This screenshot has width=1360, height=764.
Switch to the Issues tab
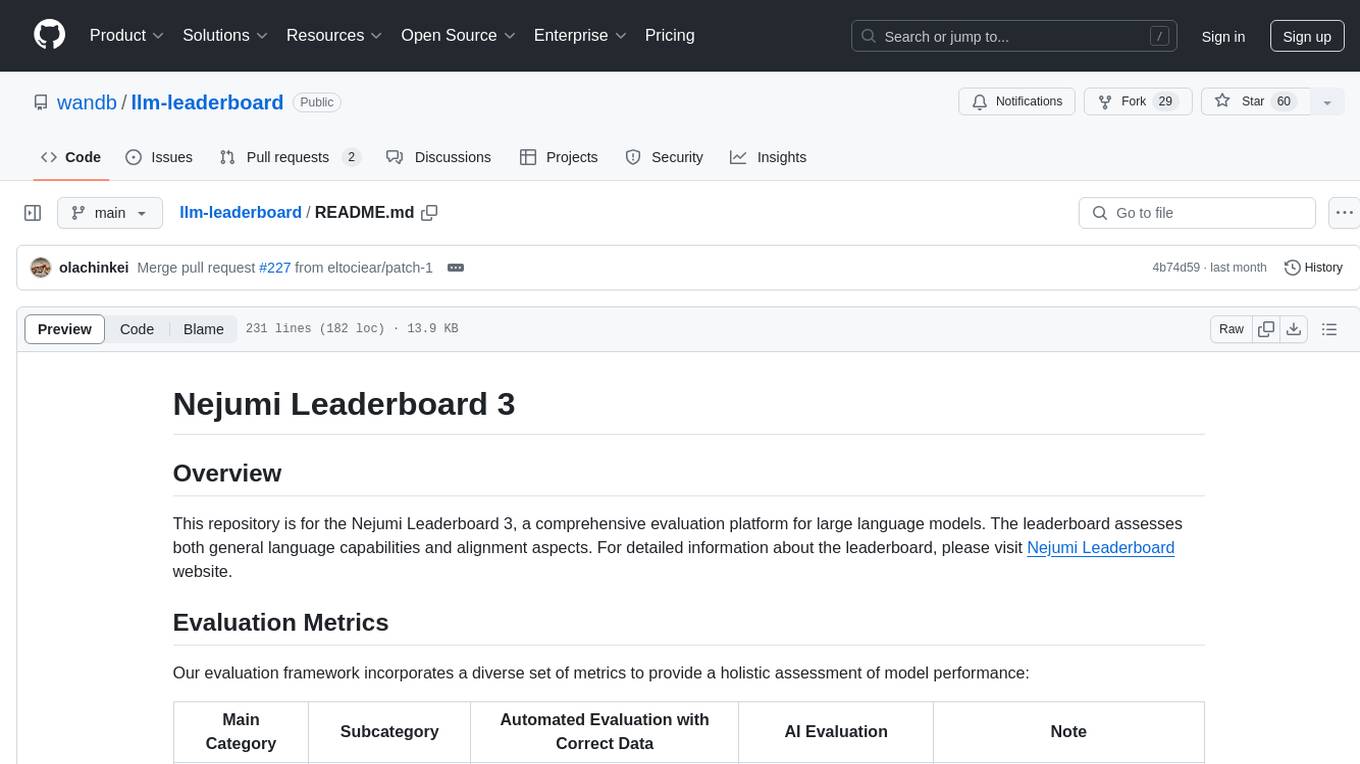(159, 157)
